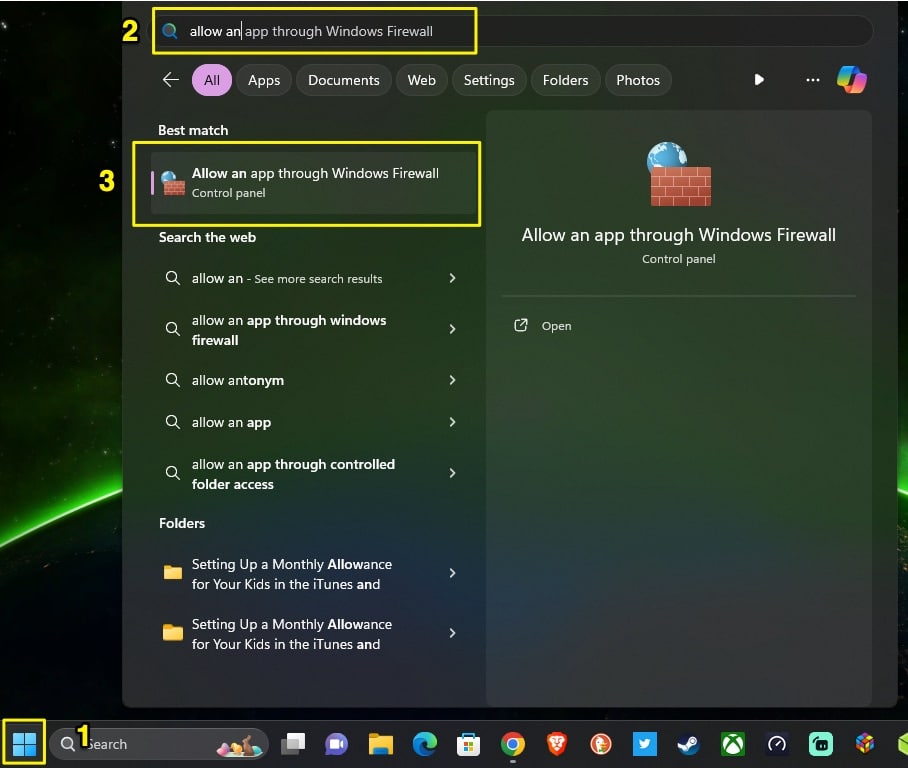Switch to the Photos filter tab

point(638,80)
